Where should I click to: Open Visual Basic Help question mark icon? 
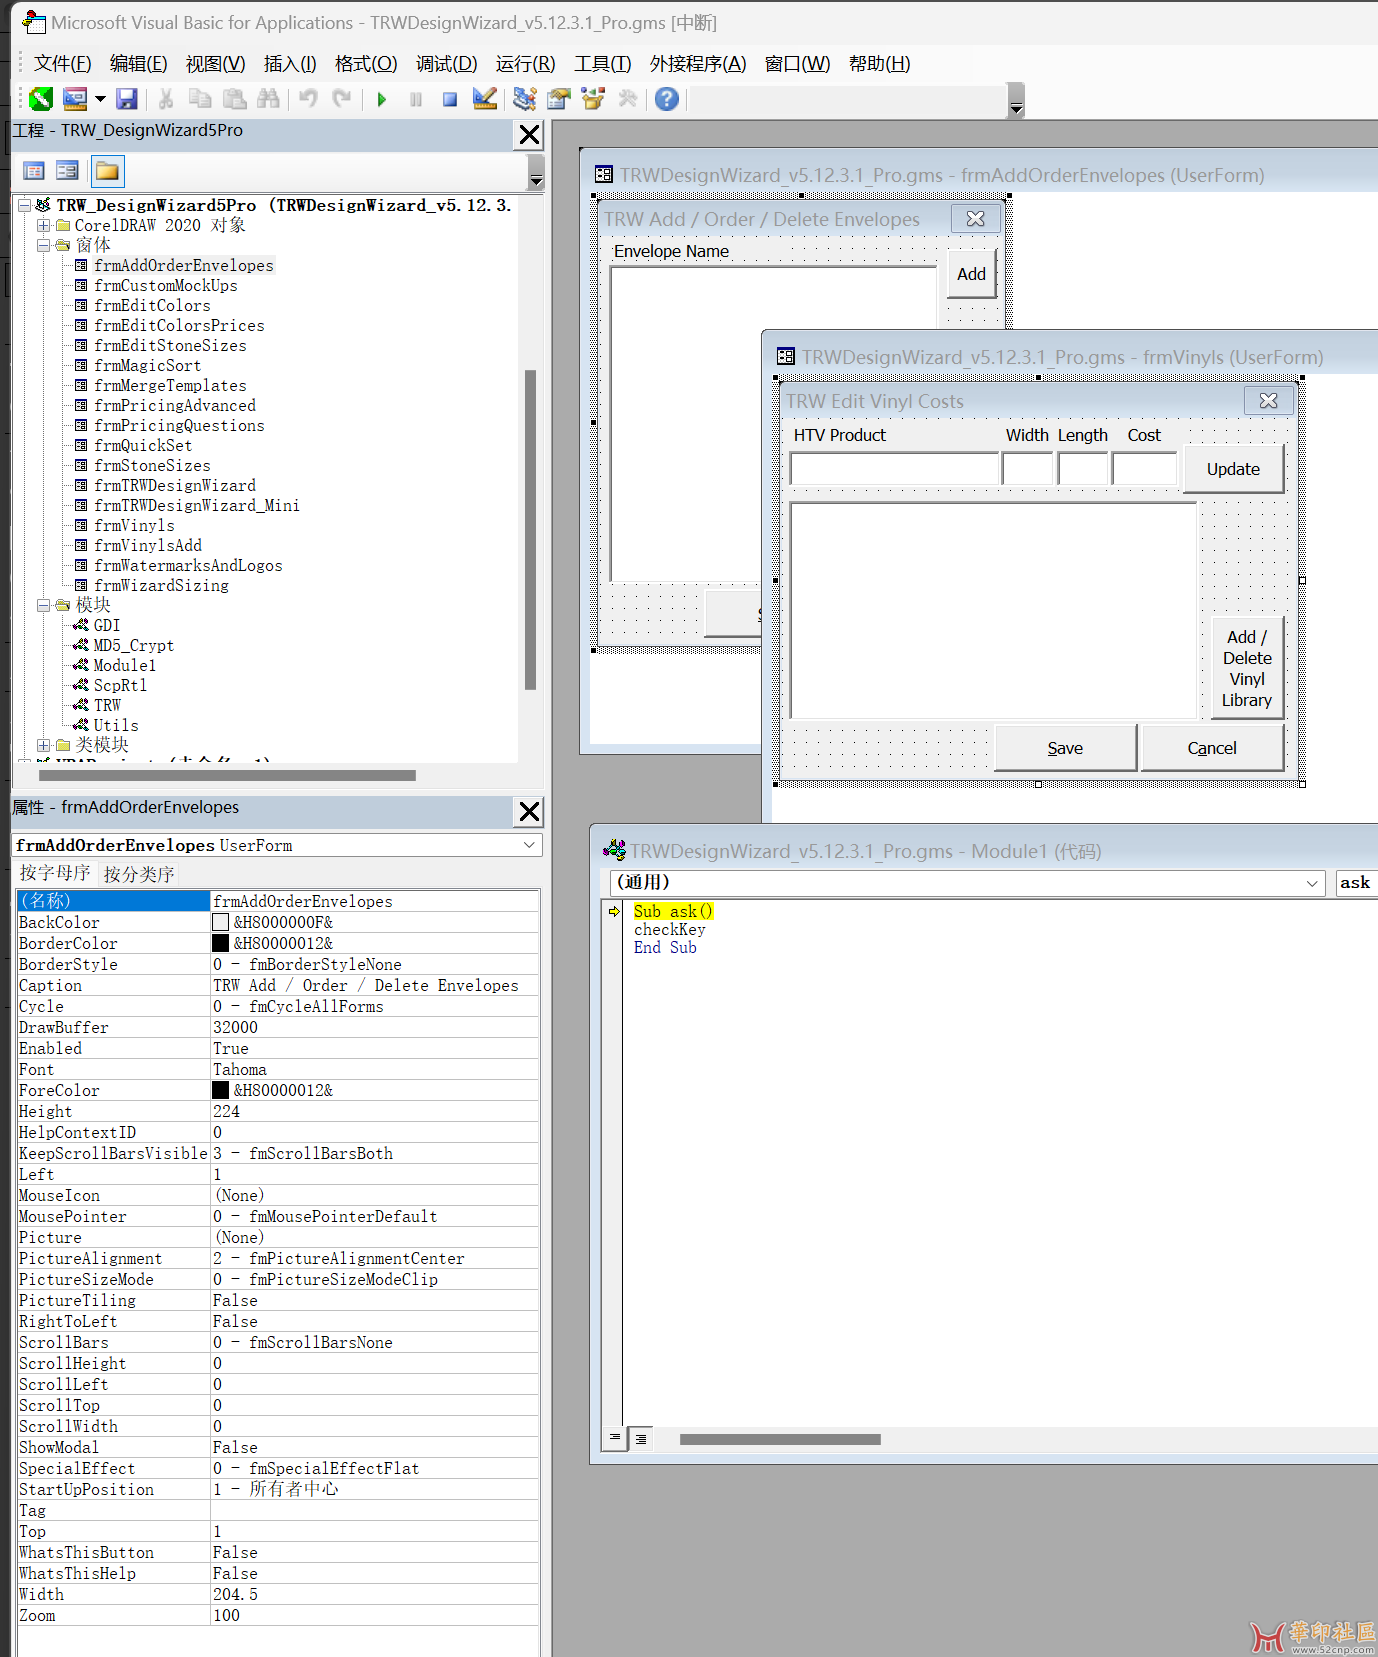(x=667, y=99)
